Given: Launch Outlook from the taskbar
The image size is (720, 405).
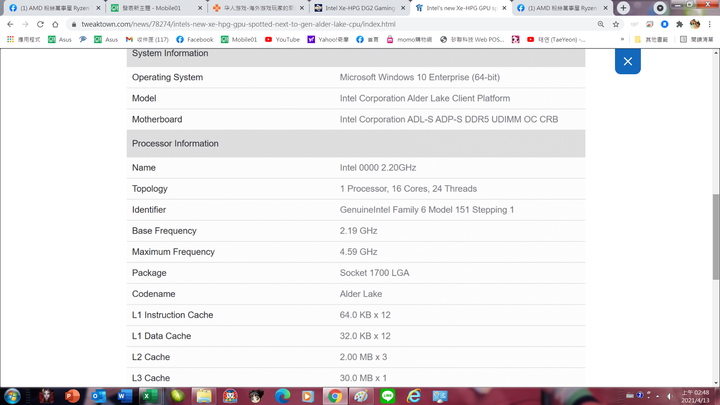Looking at the screenshot, I should 98,396.
